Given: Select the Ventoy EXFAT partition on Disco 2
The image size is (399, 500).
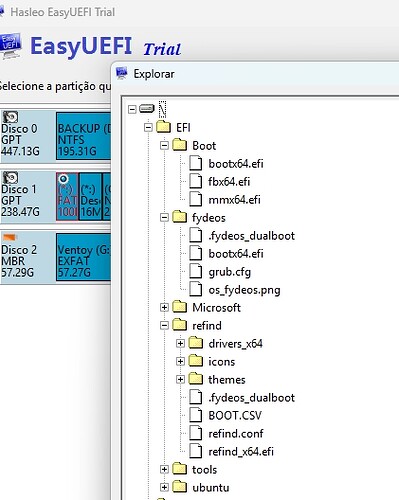Looking at the screenshot, I should point(83,257).
